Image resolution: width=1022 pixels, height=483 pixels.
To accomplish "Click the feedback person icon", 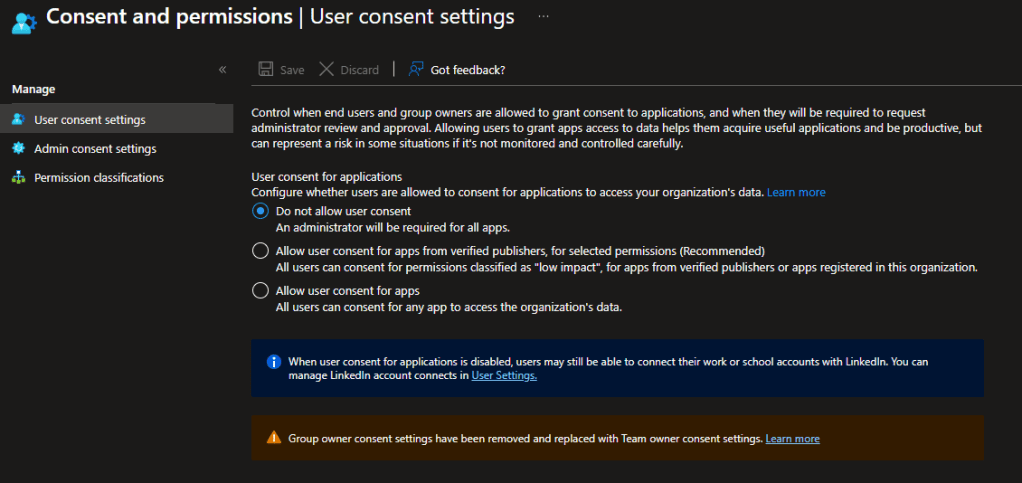I will point(416,70).
